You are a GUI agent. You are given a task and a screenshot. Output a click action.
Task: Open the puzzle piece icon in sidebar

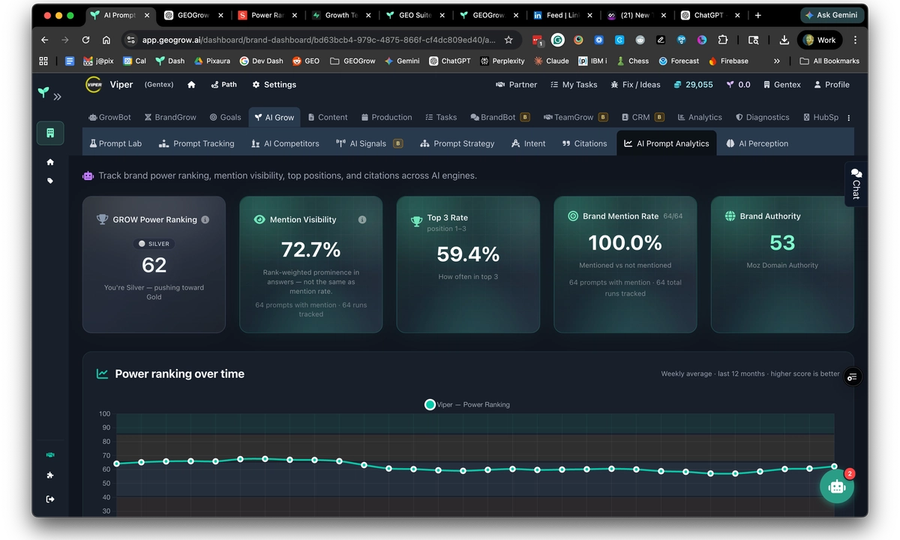(x=50, y=475)
